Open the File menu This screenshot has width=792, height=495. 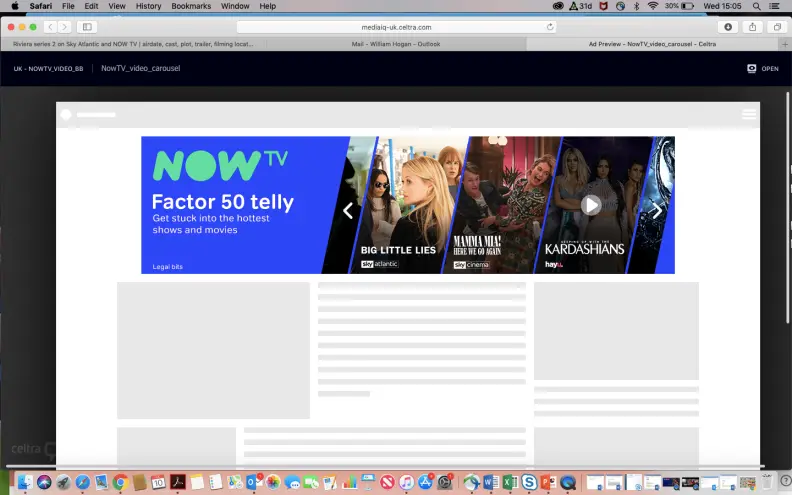coord(68,6)
